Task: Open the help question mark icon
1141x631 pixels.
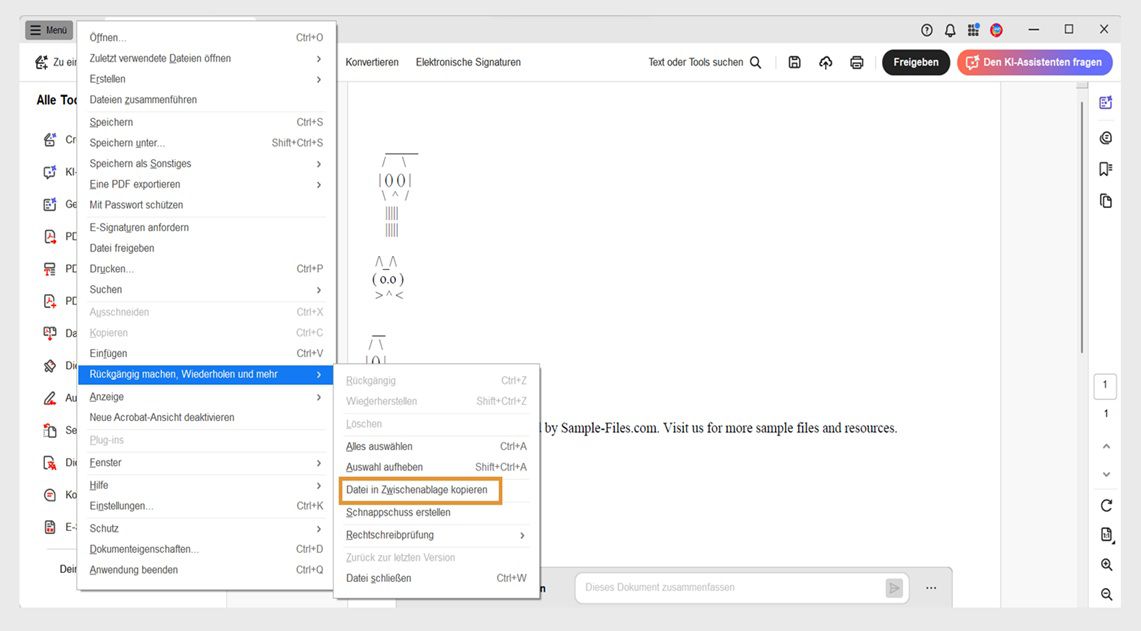Action: tap(926, 30)
